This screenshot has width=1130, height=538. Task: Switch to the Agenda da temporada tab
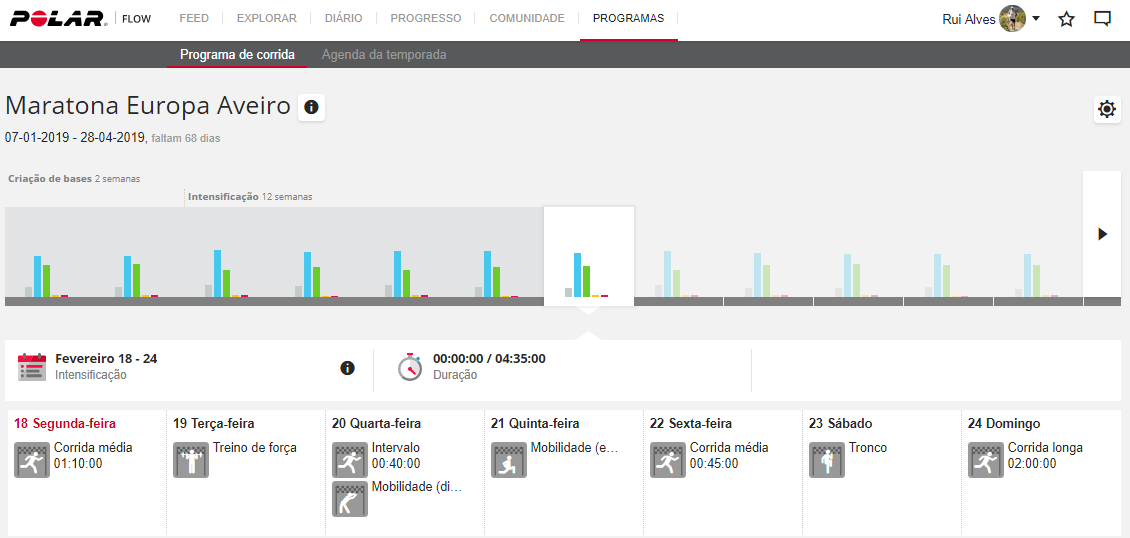pos(384,55)
